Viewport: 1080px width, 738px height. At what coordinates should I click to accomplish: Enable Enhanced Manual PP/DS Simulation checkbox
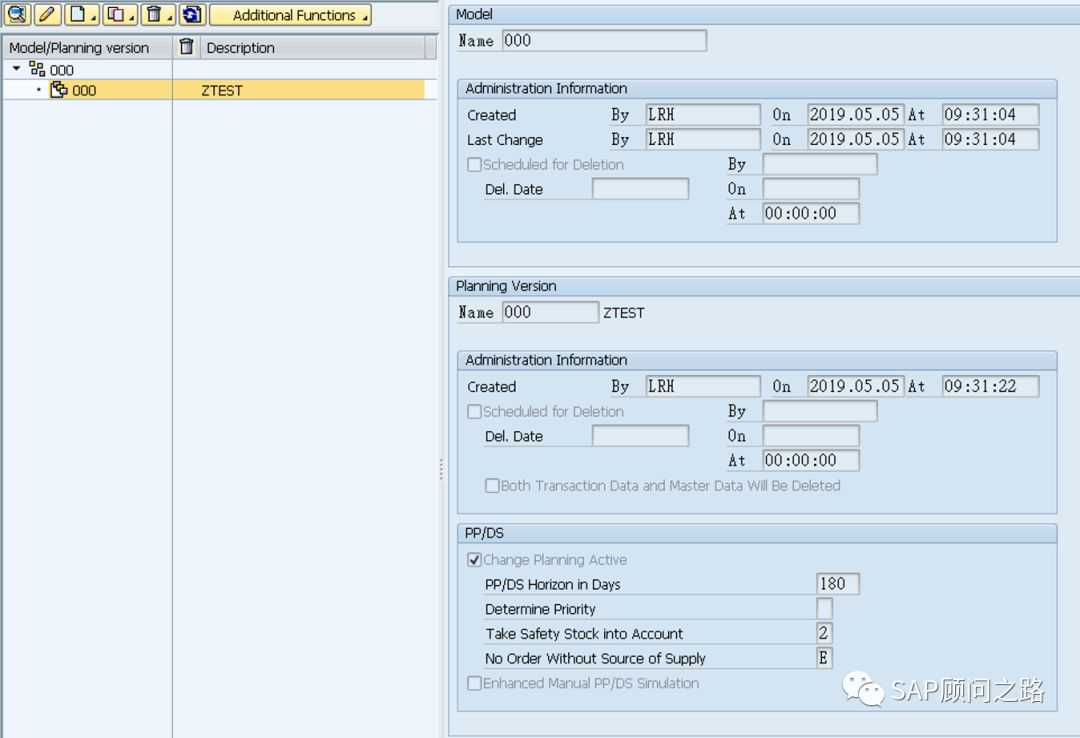coord(475,684)
